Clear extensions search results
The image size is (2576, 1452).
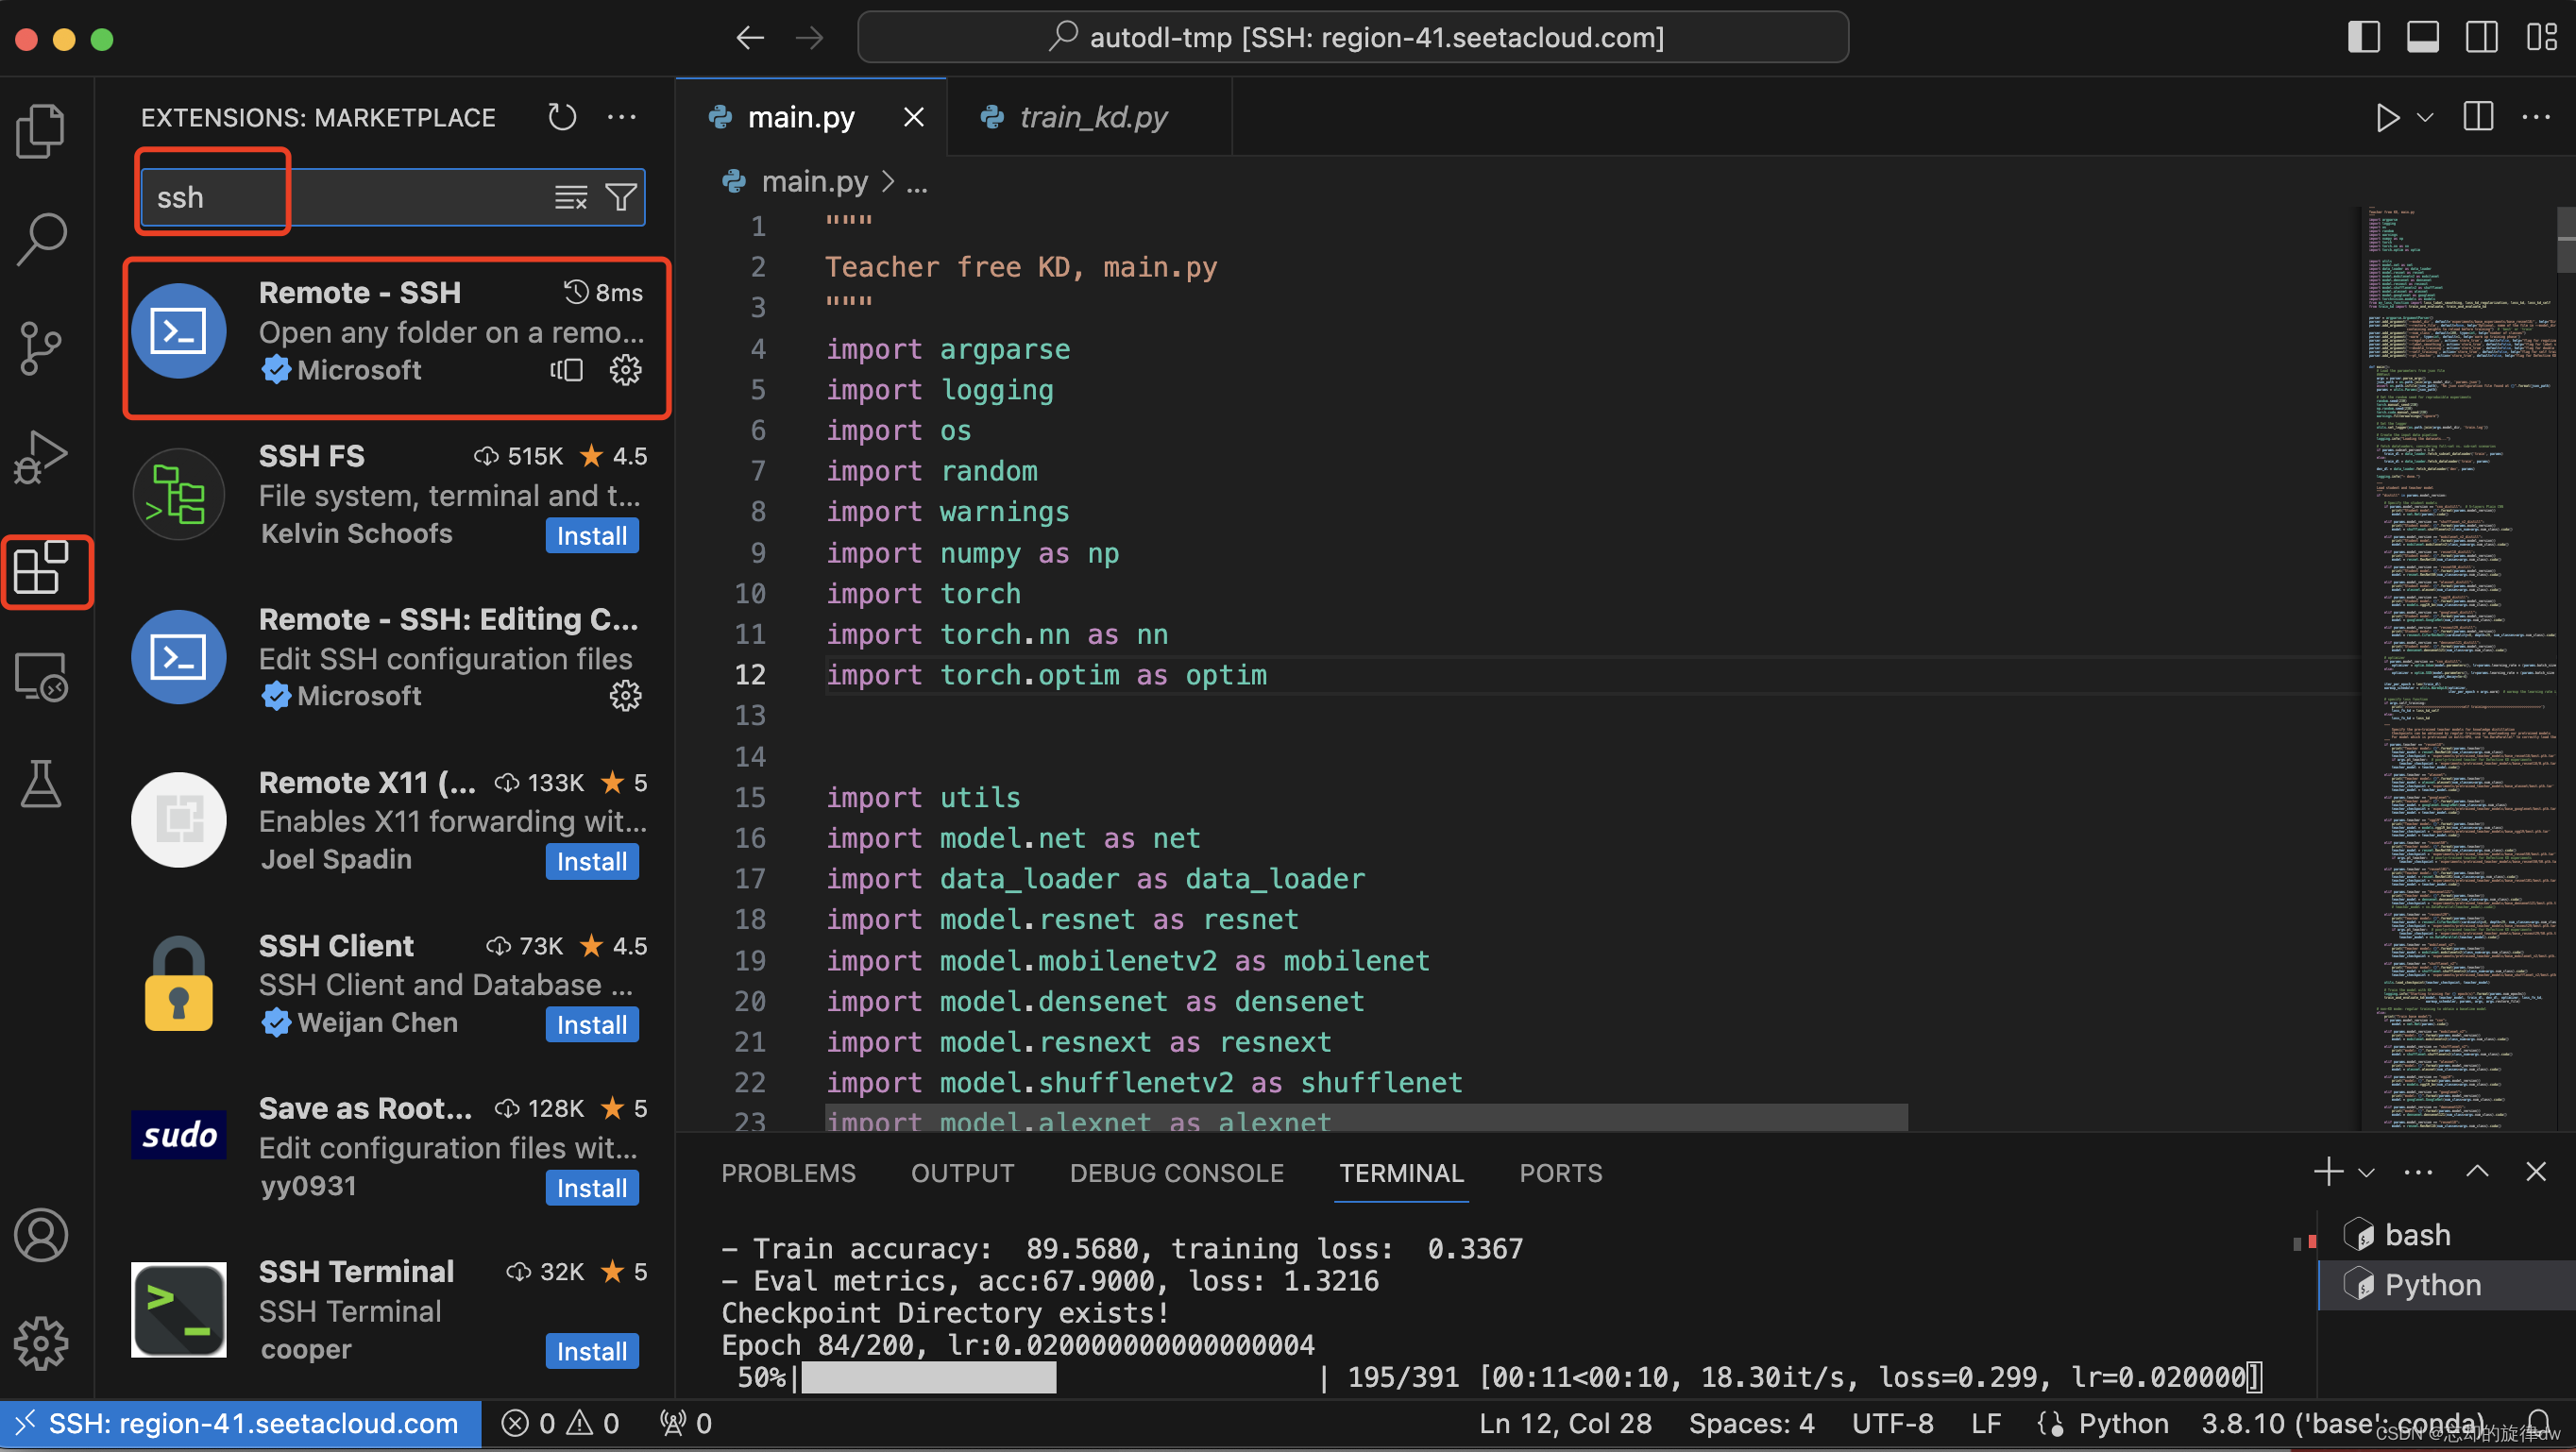coord(571,198)
